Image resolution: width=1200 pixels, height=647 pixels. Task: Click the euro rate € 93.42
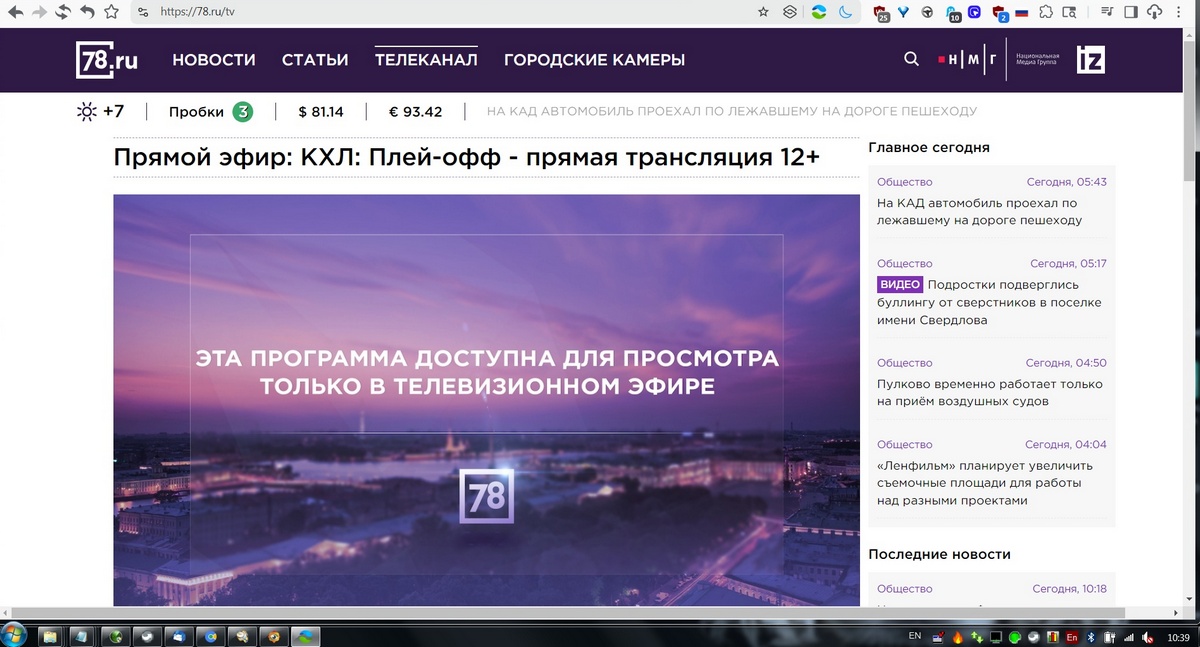(416, 111)
